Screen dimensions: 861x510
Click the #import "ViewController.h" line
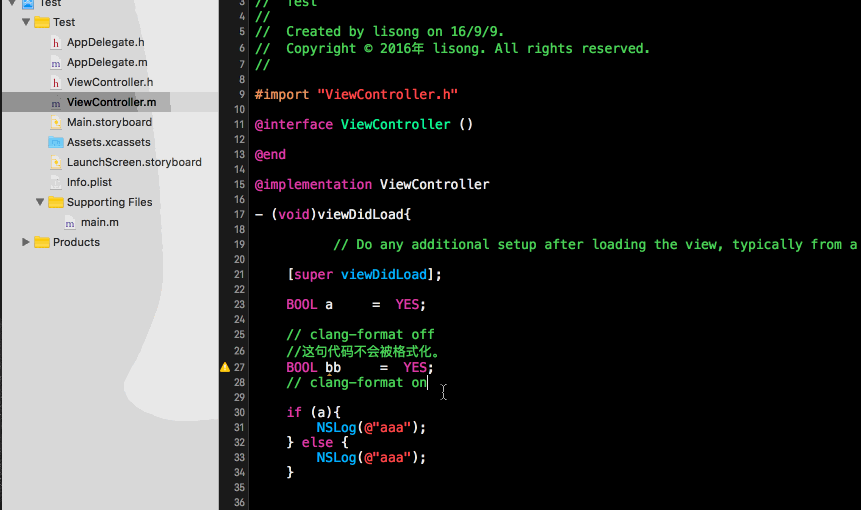(356, 94)
